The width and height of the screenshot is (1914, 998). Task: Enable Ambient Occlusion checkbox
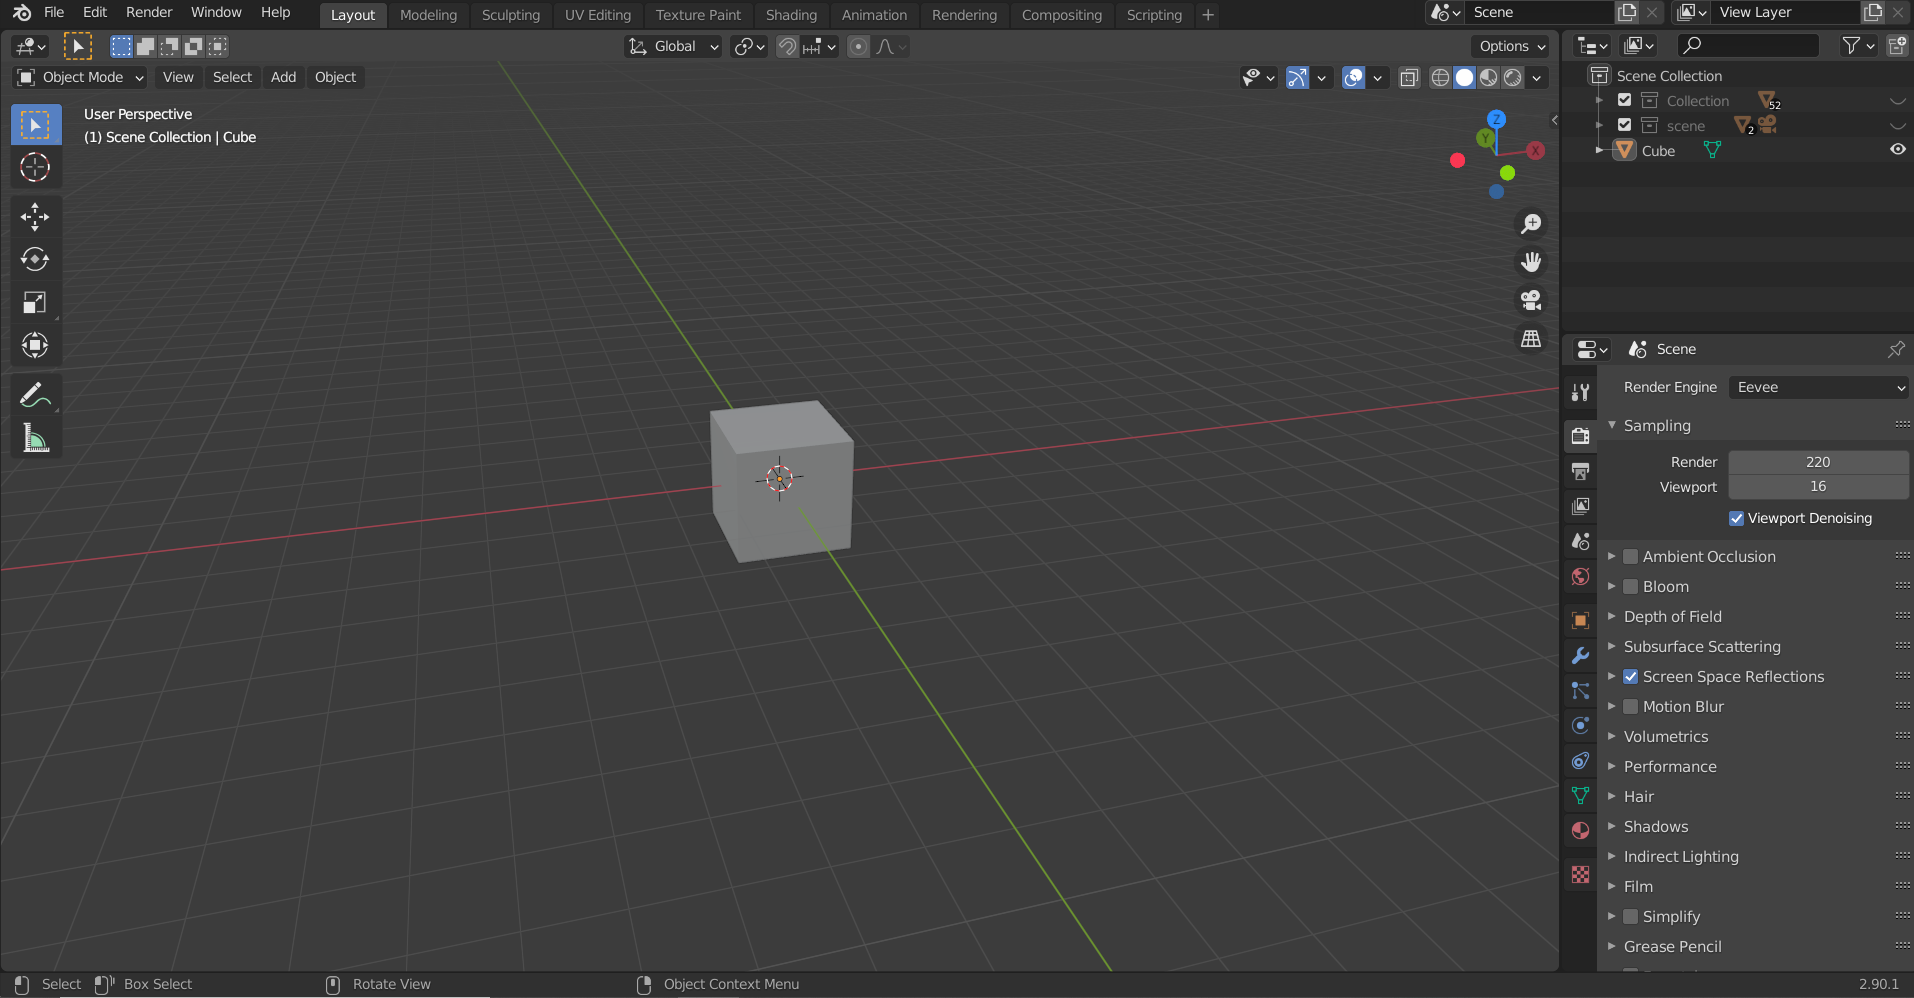[x=1630, y=556]
